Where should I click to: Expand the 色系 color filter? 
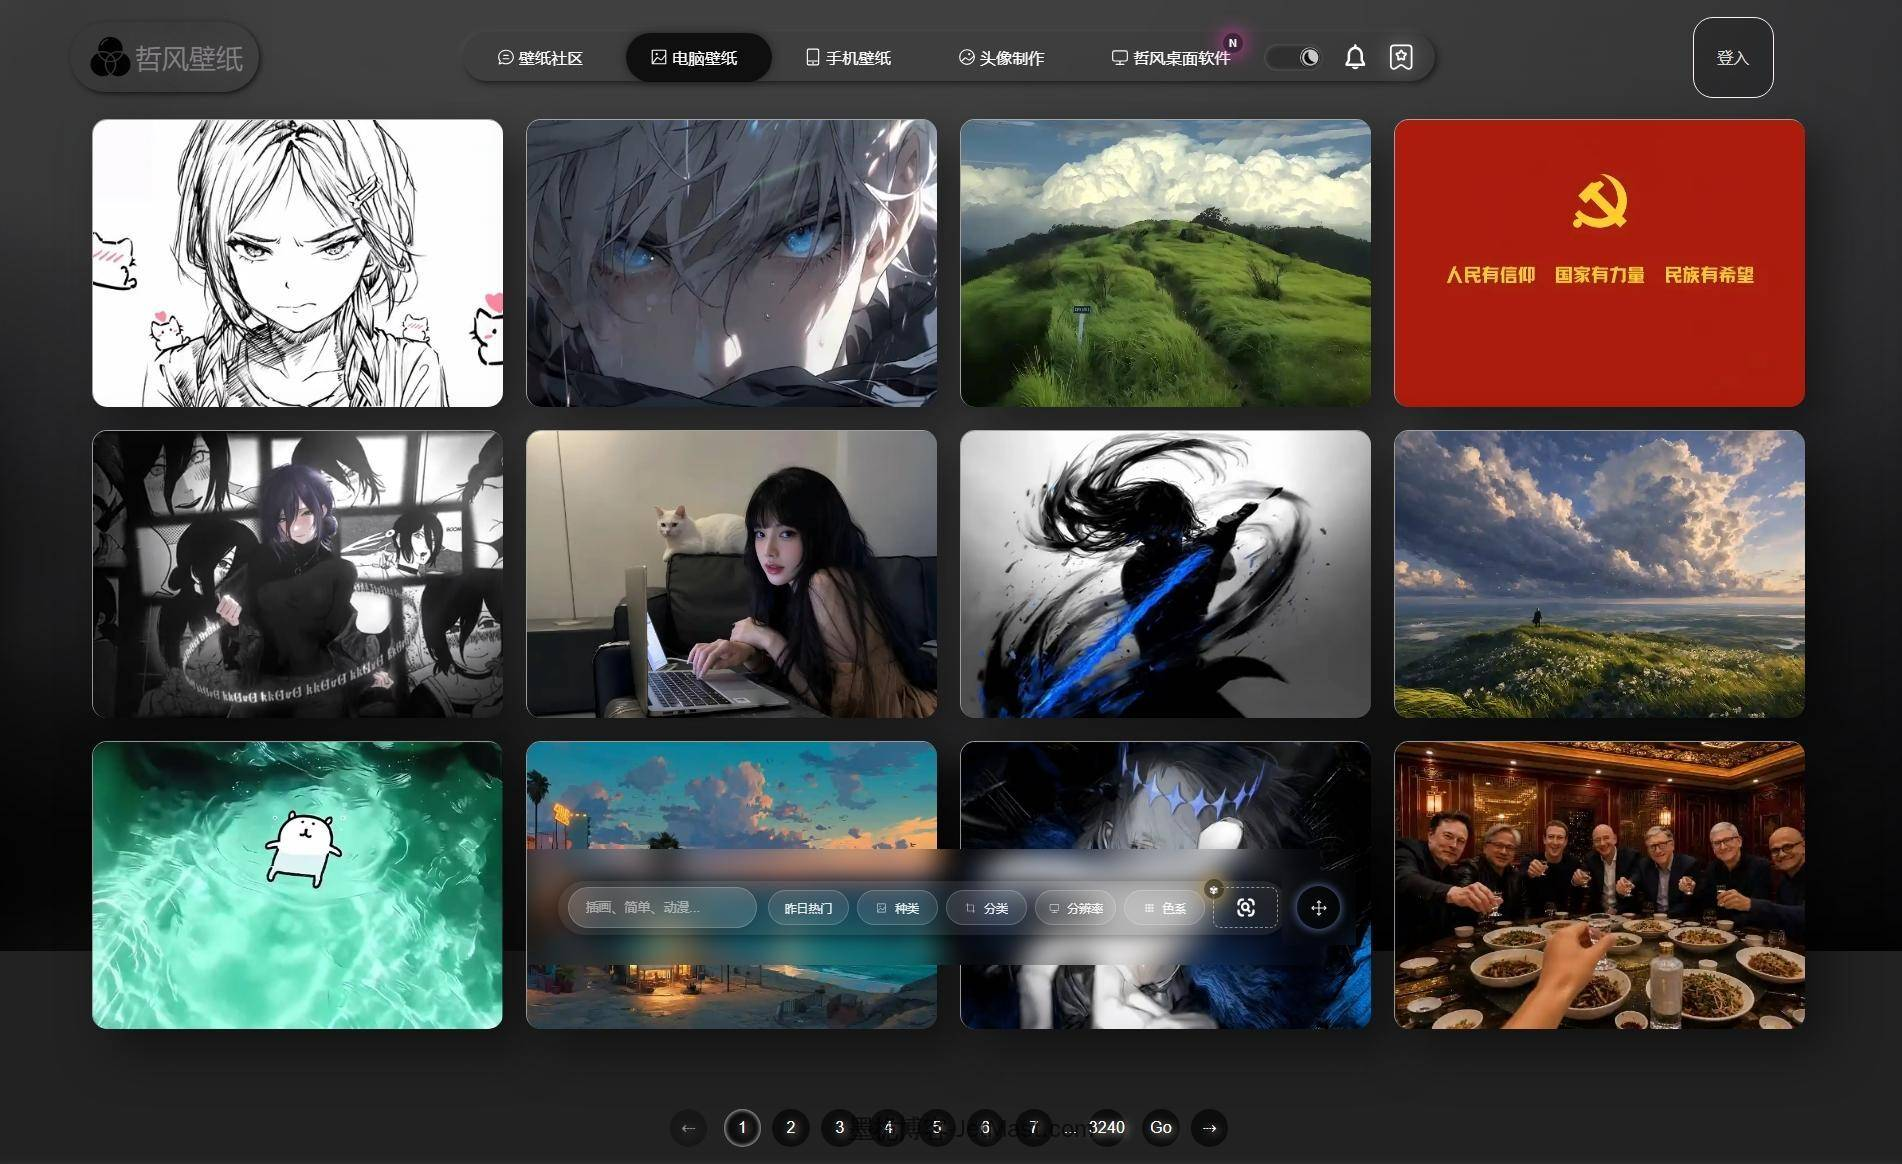pos(1164,908)
